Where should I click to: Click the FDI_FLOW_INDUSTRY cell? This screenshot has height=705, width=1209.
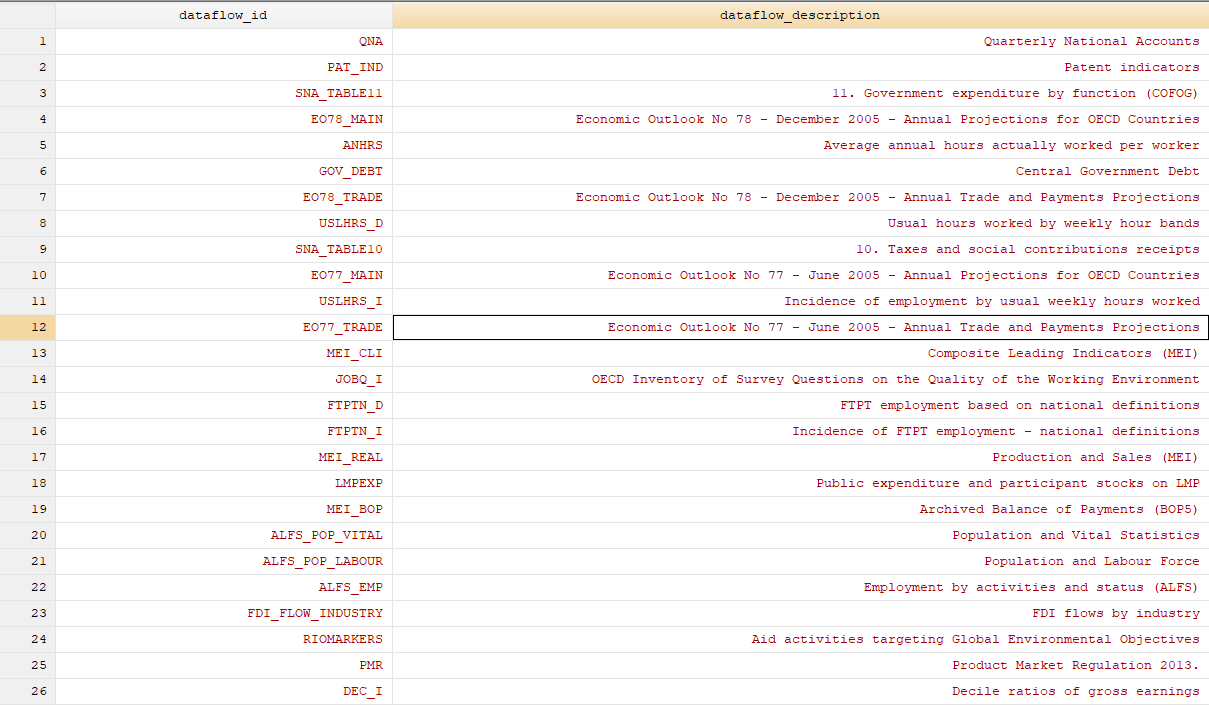(x=223, y=613)
